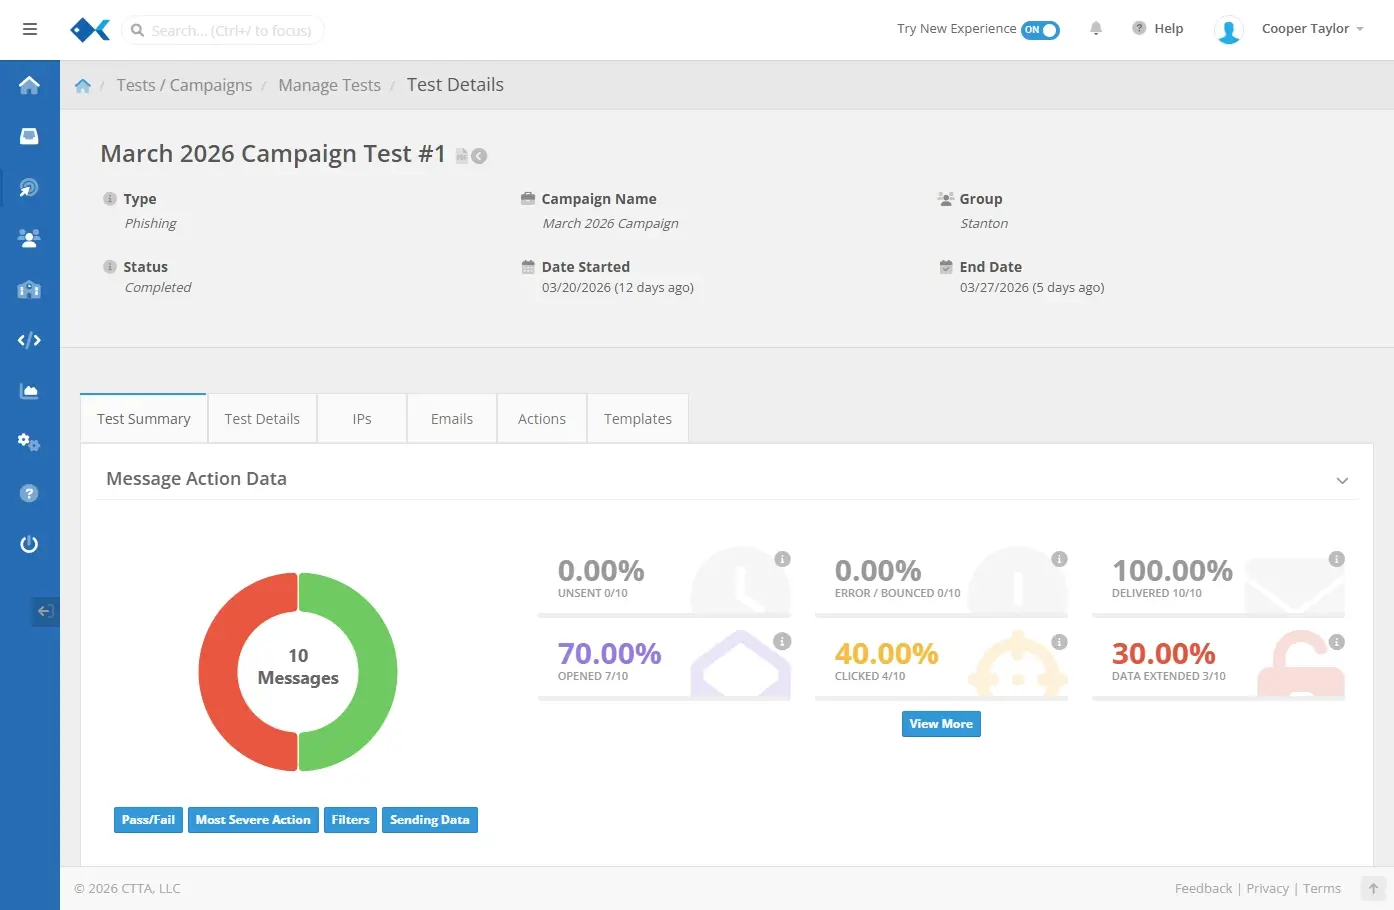1394x910 pixels.
Task: Click the settings gears sidebar icon
Action: tap(29, 442)
